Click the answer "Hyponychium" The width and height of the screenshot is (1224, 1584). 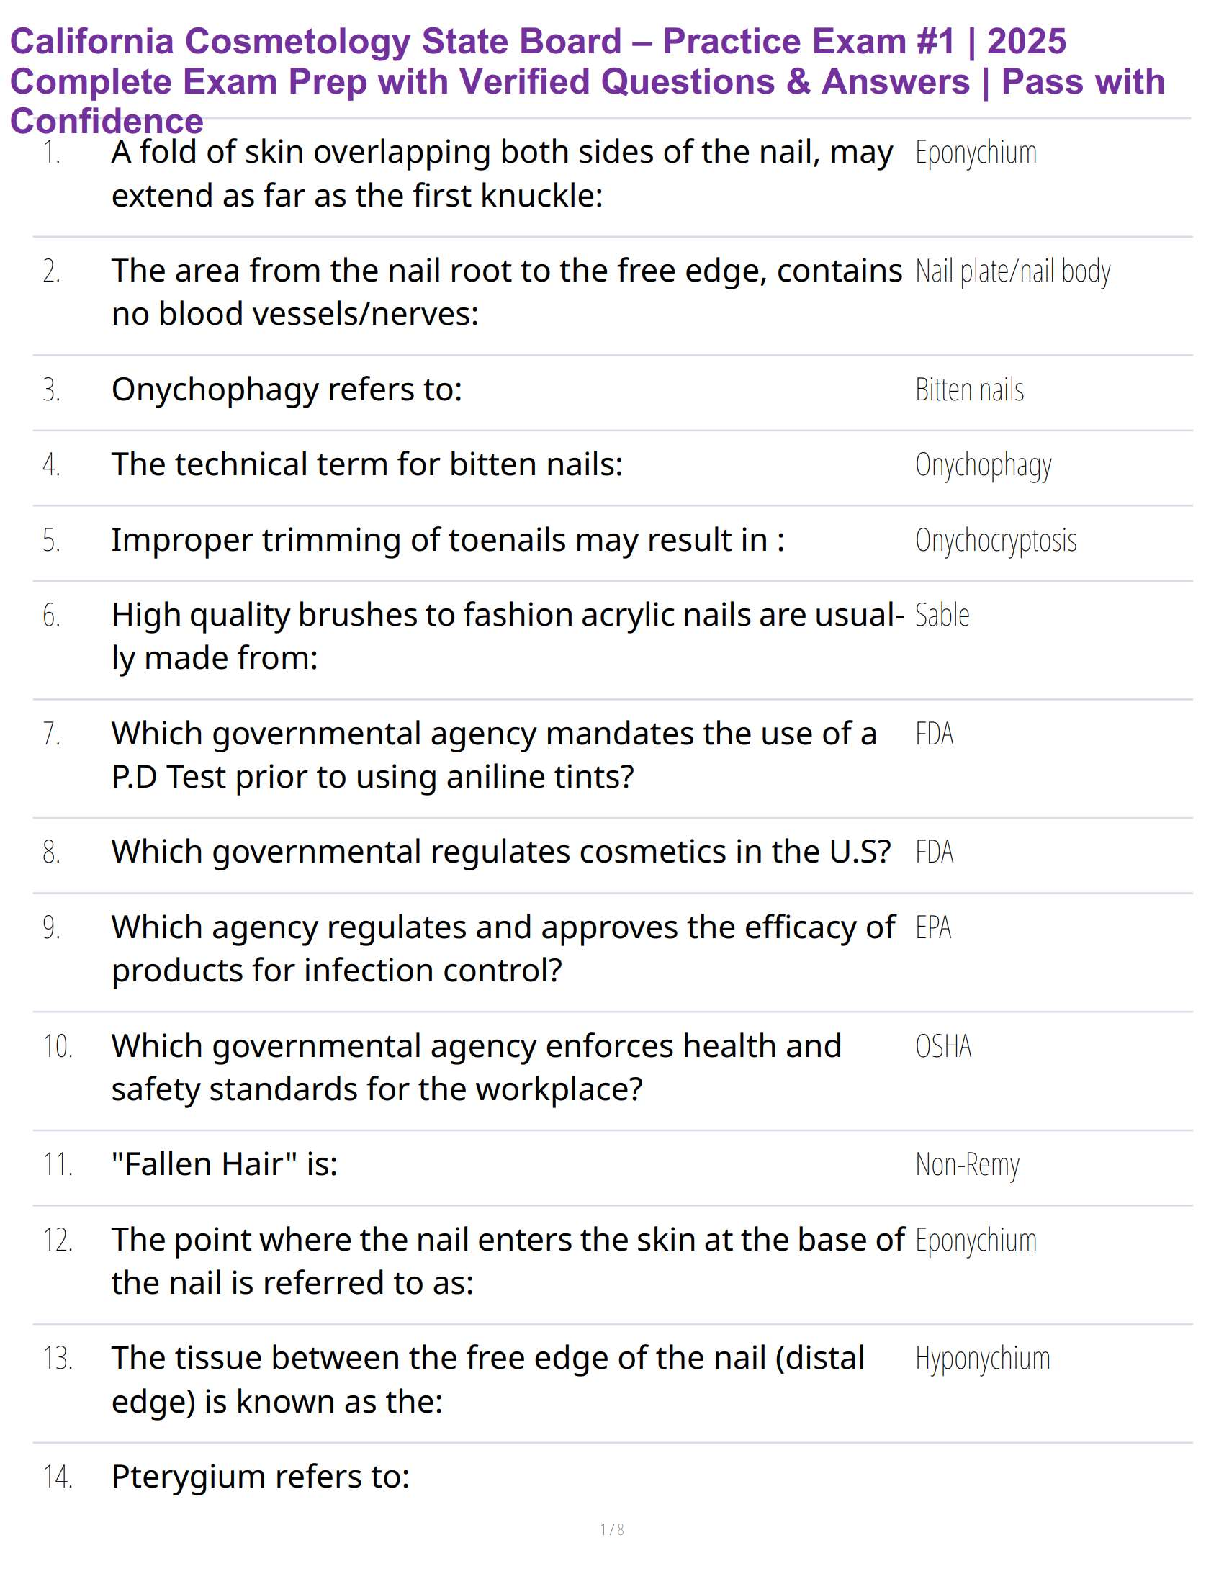point(982,1360)
